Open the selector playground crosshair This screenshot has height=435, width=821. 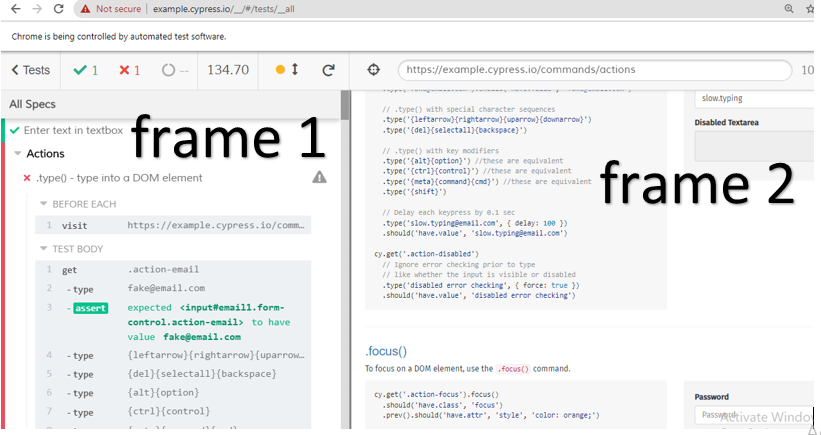[x=373, y=70]
